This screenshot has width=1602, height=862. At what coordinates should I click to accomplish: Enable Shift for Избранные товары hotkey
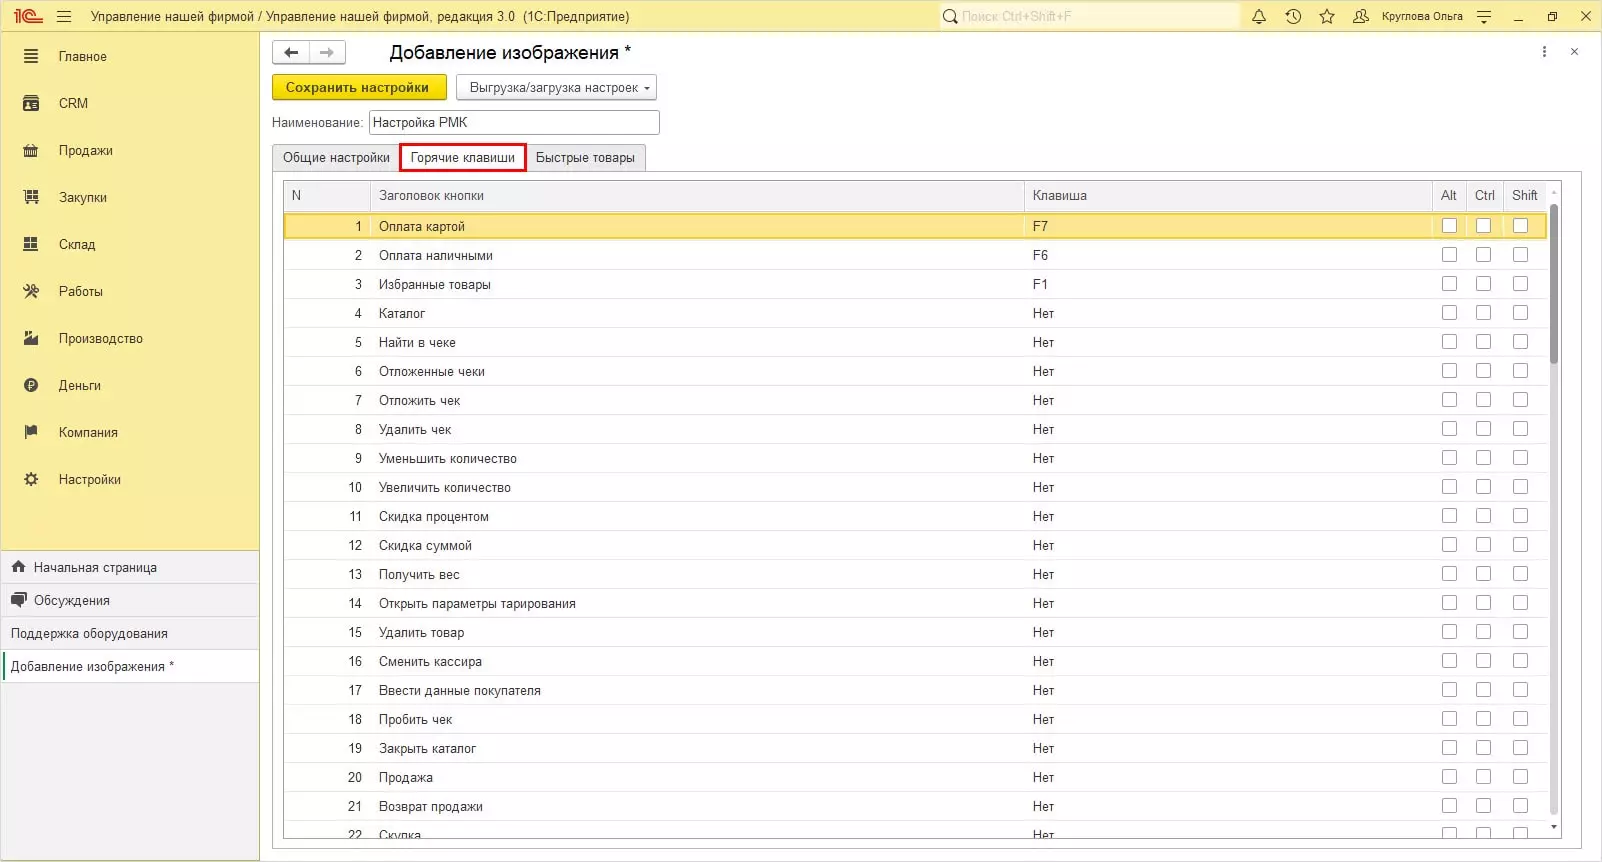pyautogui.click(x=1520, y=284)
